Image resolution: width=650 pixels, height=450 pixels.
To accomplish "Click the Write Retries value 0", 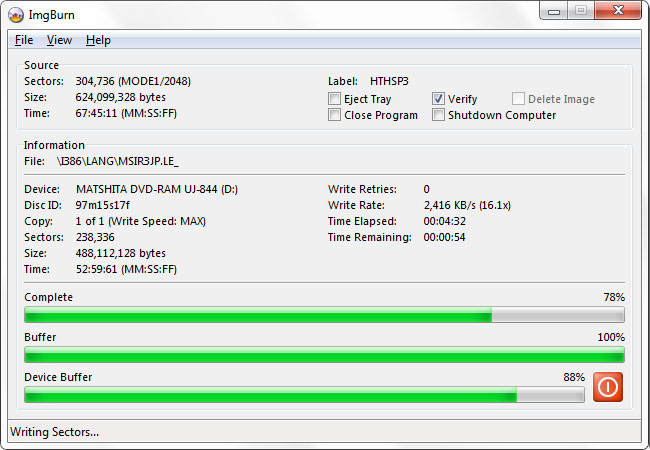I will (x=427, y=189).
